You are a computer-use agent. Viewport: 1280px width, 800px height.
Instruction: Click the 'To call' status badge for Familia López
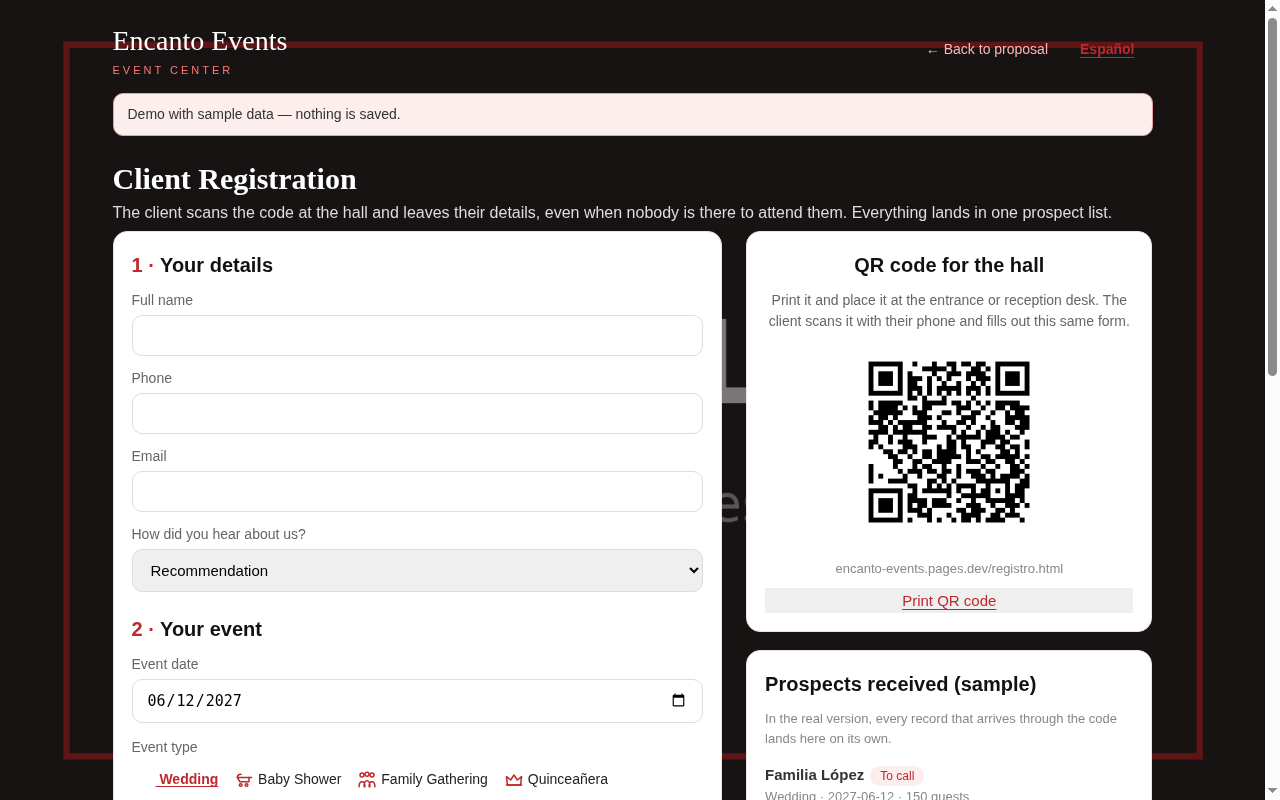click(x=897, y=776)
